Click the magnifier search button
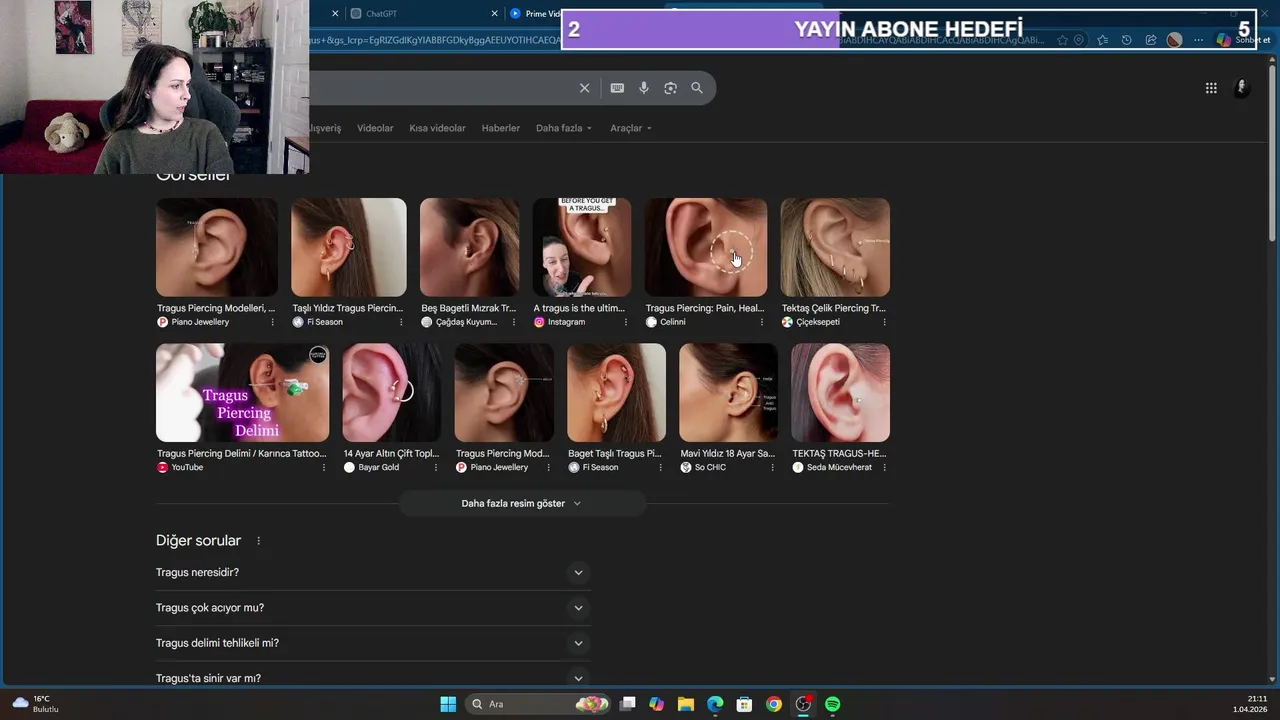The height and width of the screenshot is (720, 1280). click(x=697, y=88)
